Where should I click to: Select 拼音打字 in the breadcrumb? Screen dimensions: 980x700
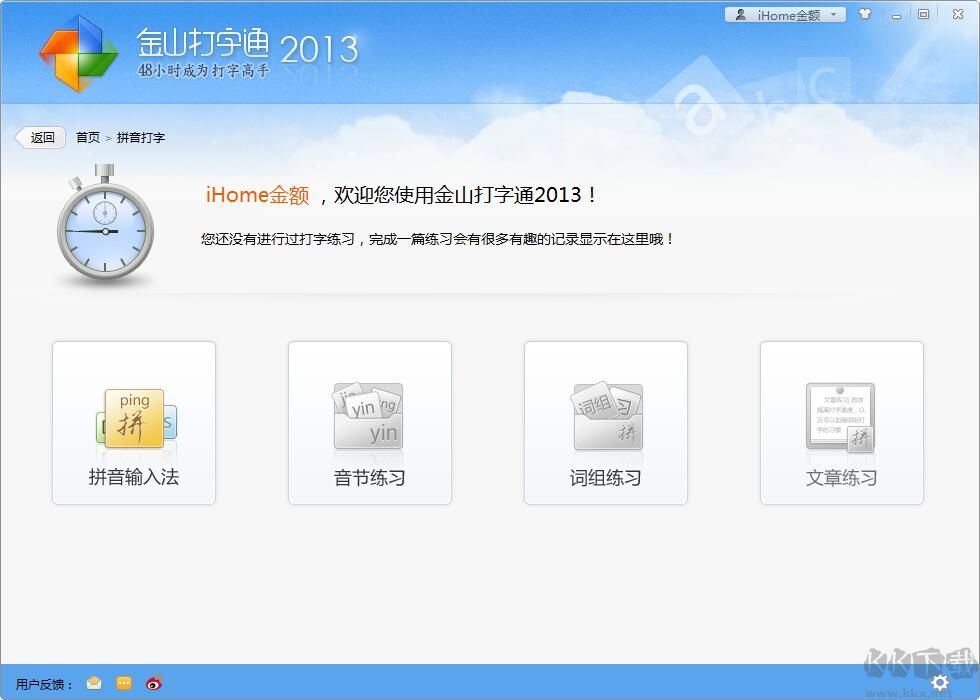(139, 137)
